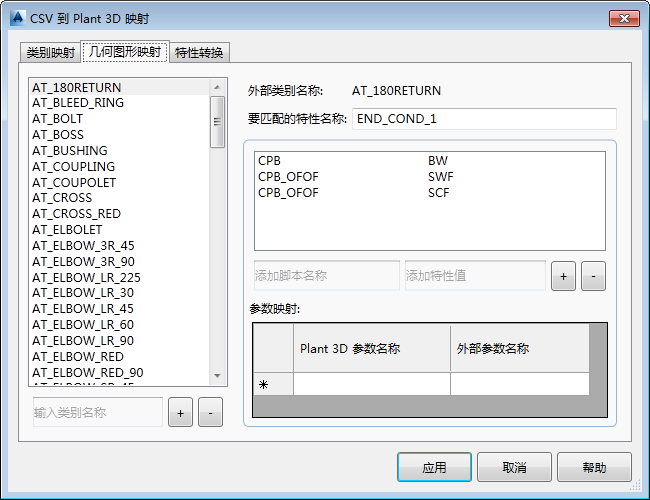The image size is (650, 500).
Task: Click the 要匹配的特性名称 field END_COND_1
Action: [x=484, y=119]
